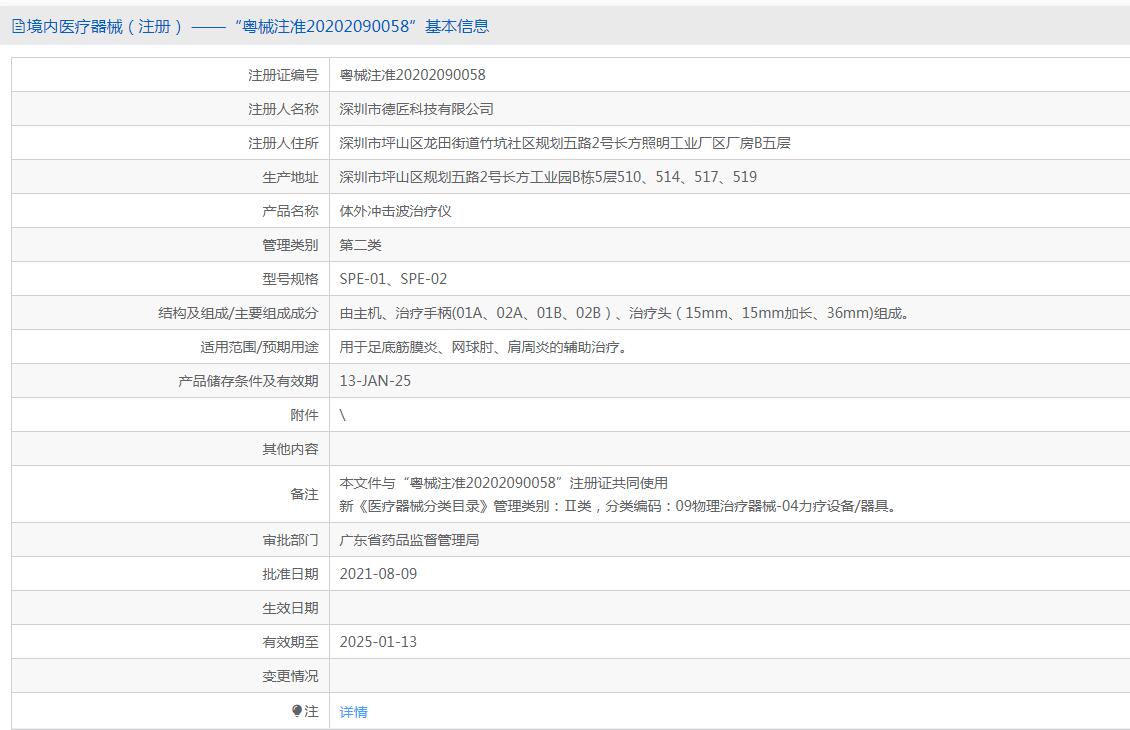Click the 注册证编号 label
This screenshot has height=730, width=1130.
283,75
